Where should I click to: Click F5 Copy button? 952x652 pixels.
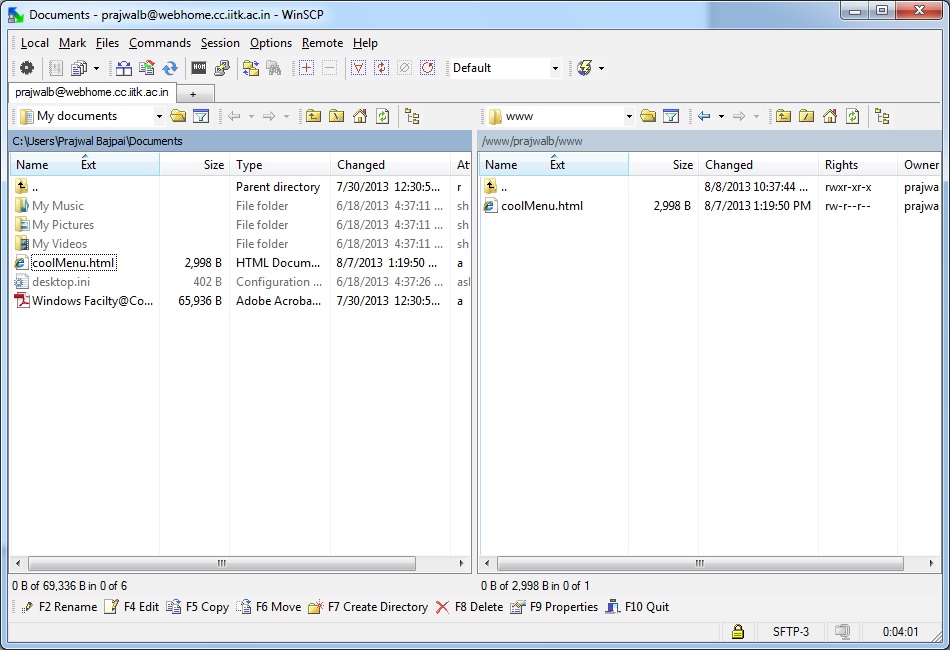(198, 606)
